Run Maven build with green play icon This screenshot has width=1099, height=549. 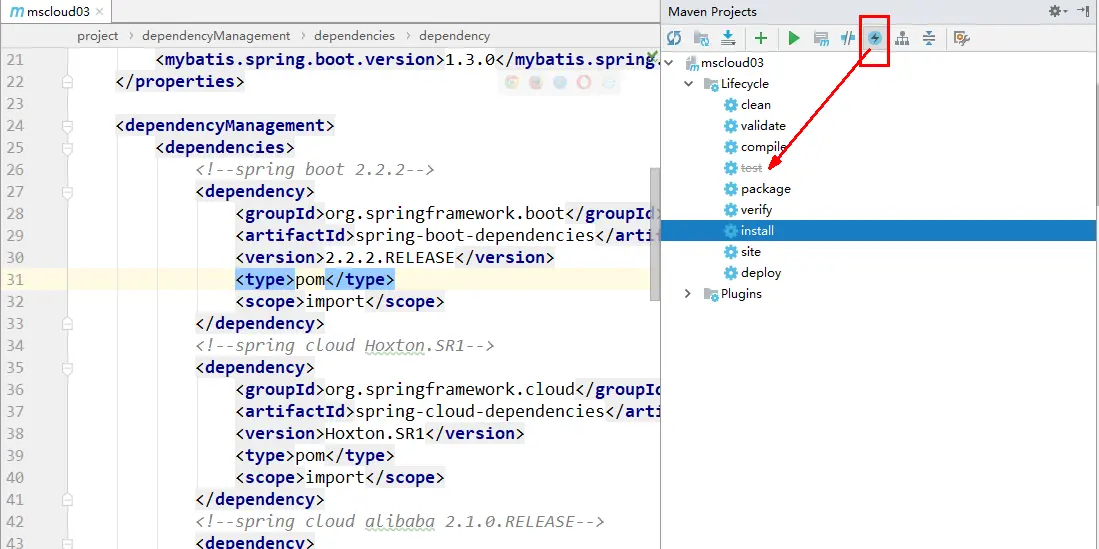[x=794, y=38]
